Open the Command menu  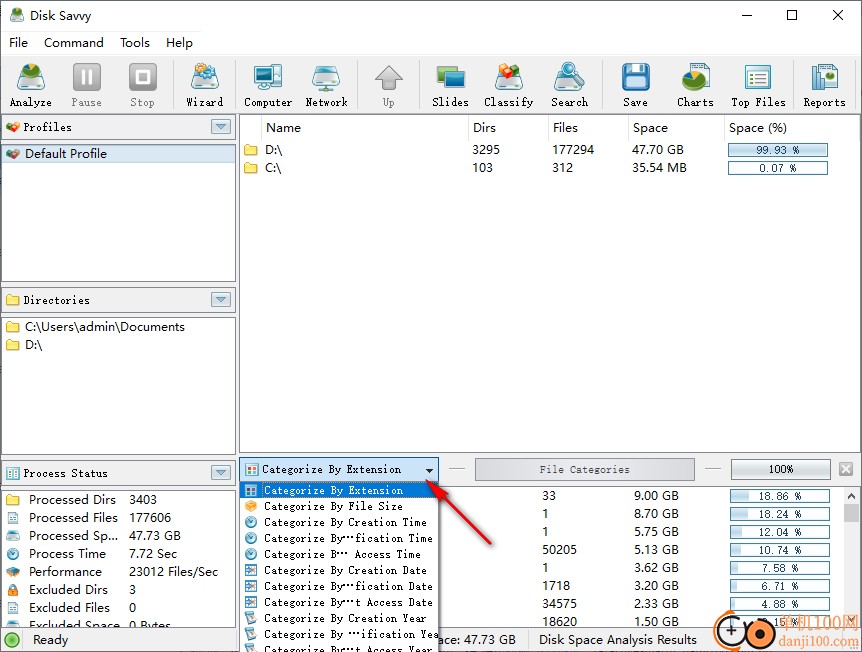[x=74, y=42]
